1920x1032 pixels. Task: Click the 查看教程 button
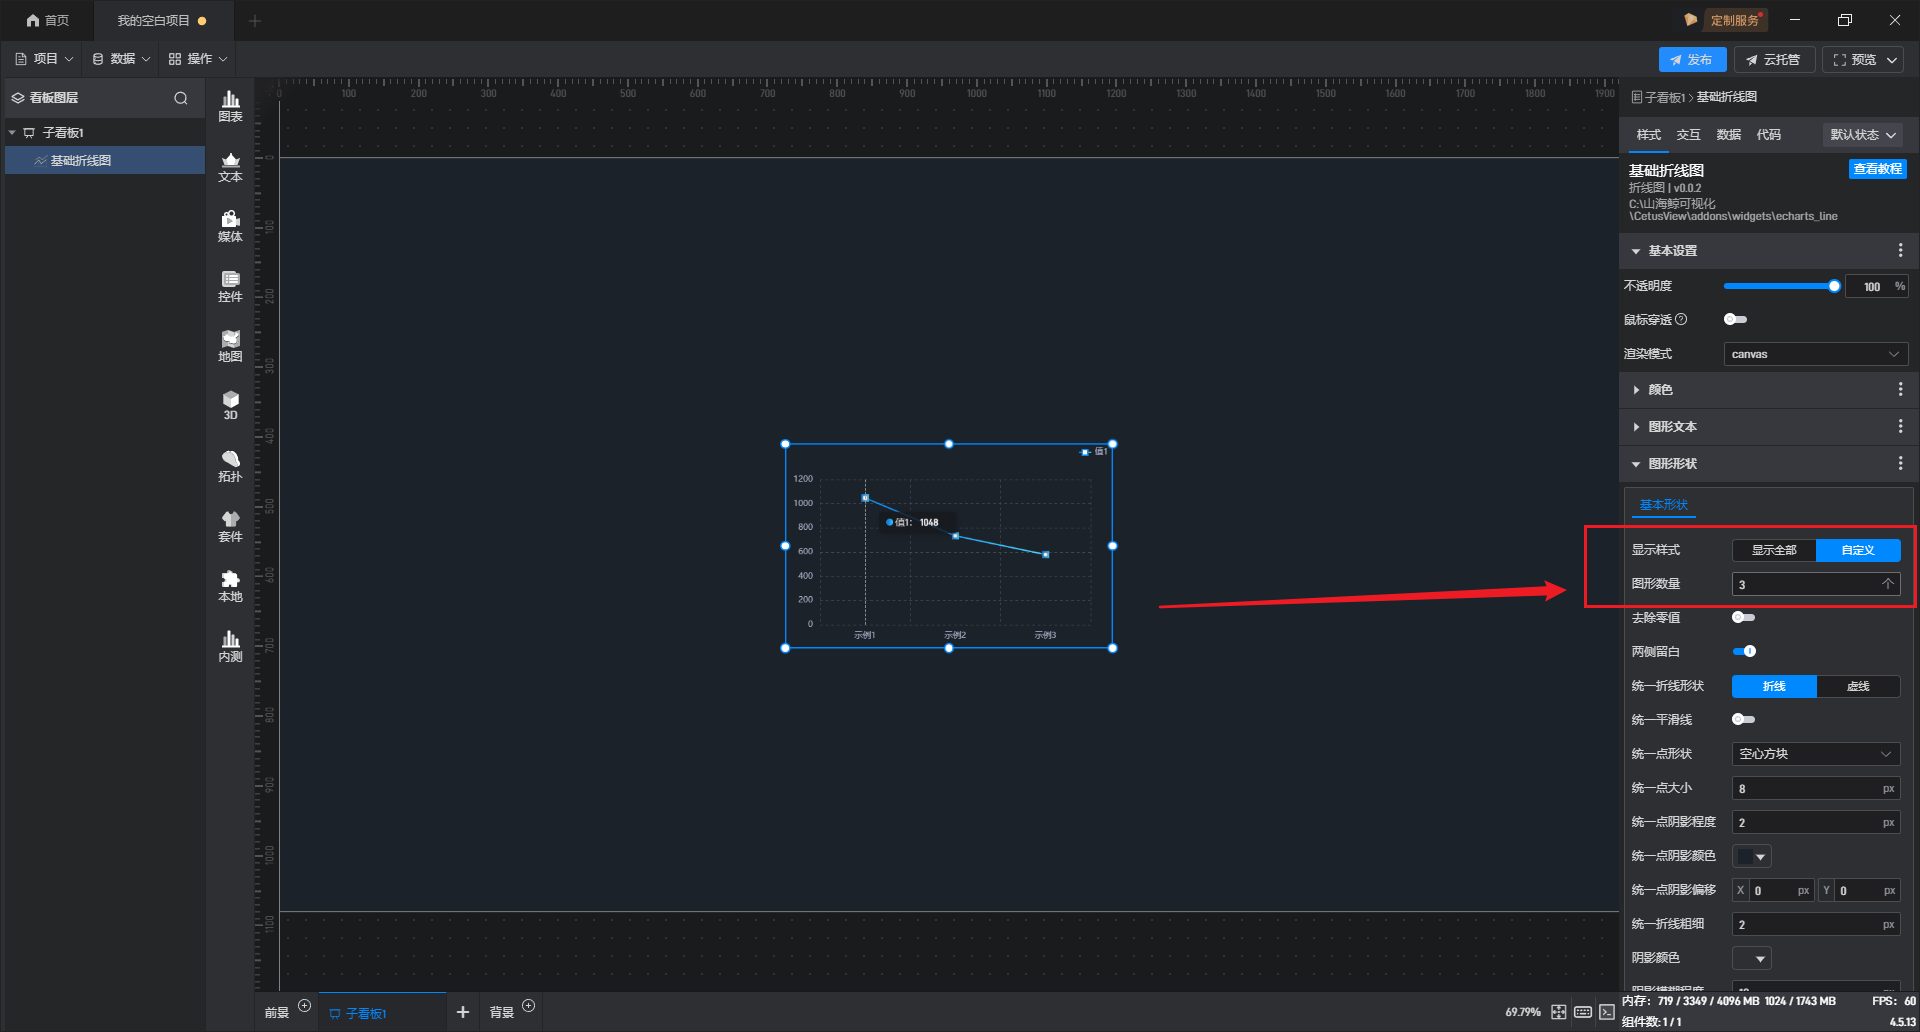pyautogui.click(x=1877, y=169)
